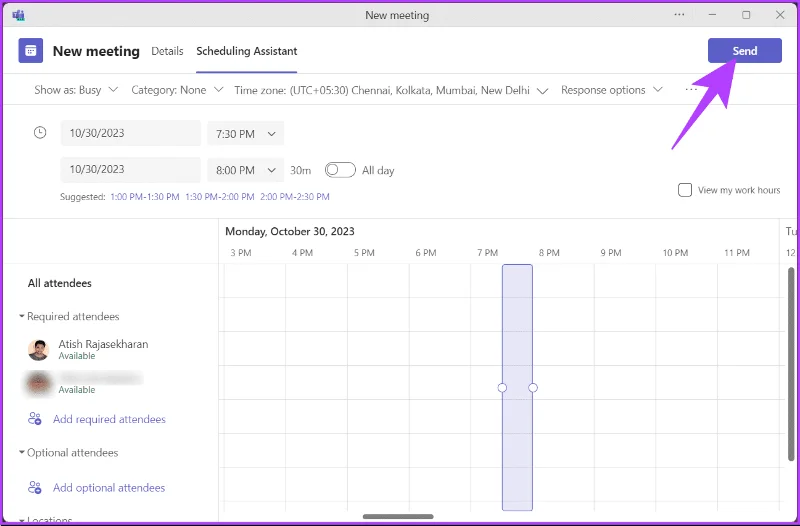Viewport: 800px width, 526px height.
Task: Click the 9 PM time column label
Action: click(611, 253)
